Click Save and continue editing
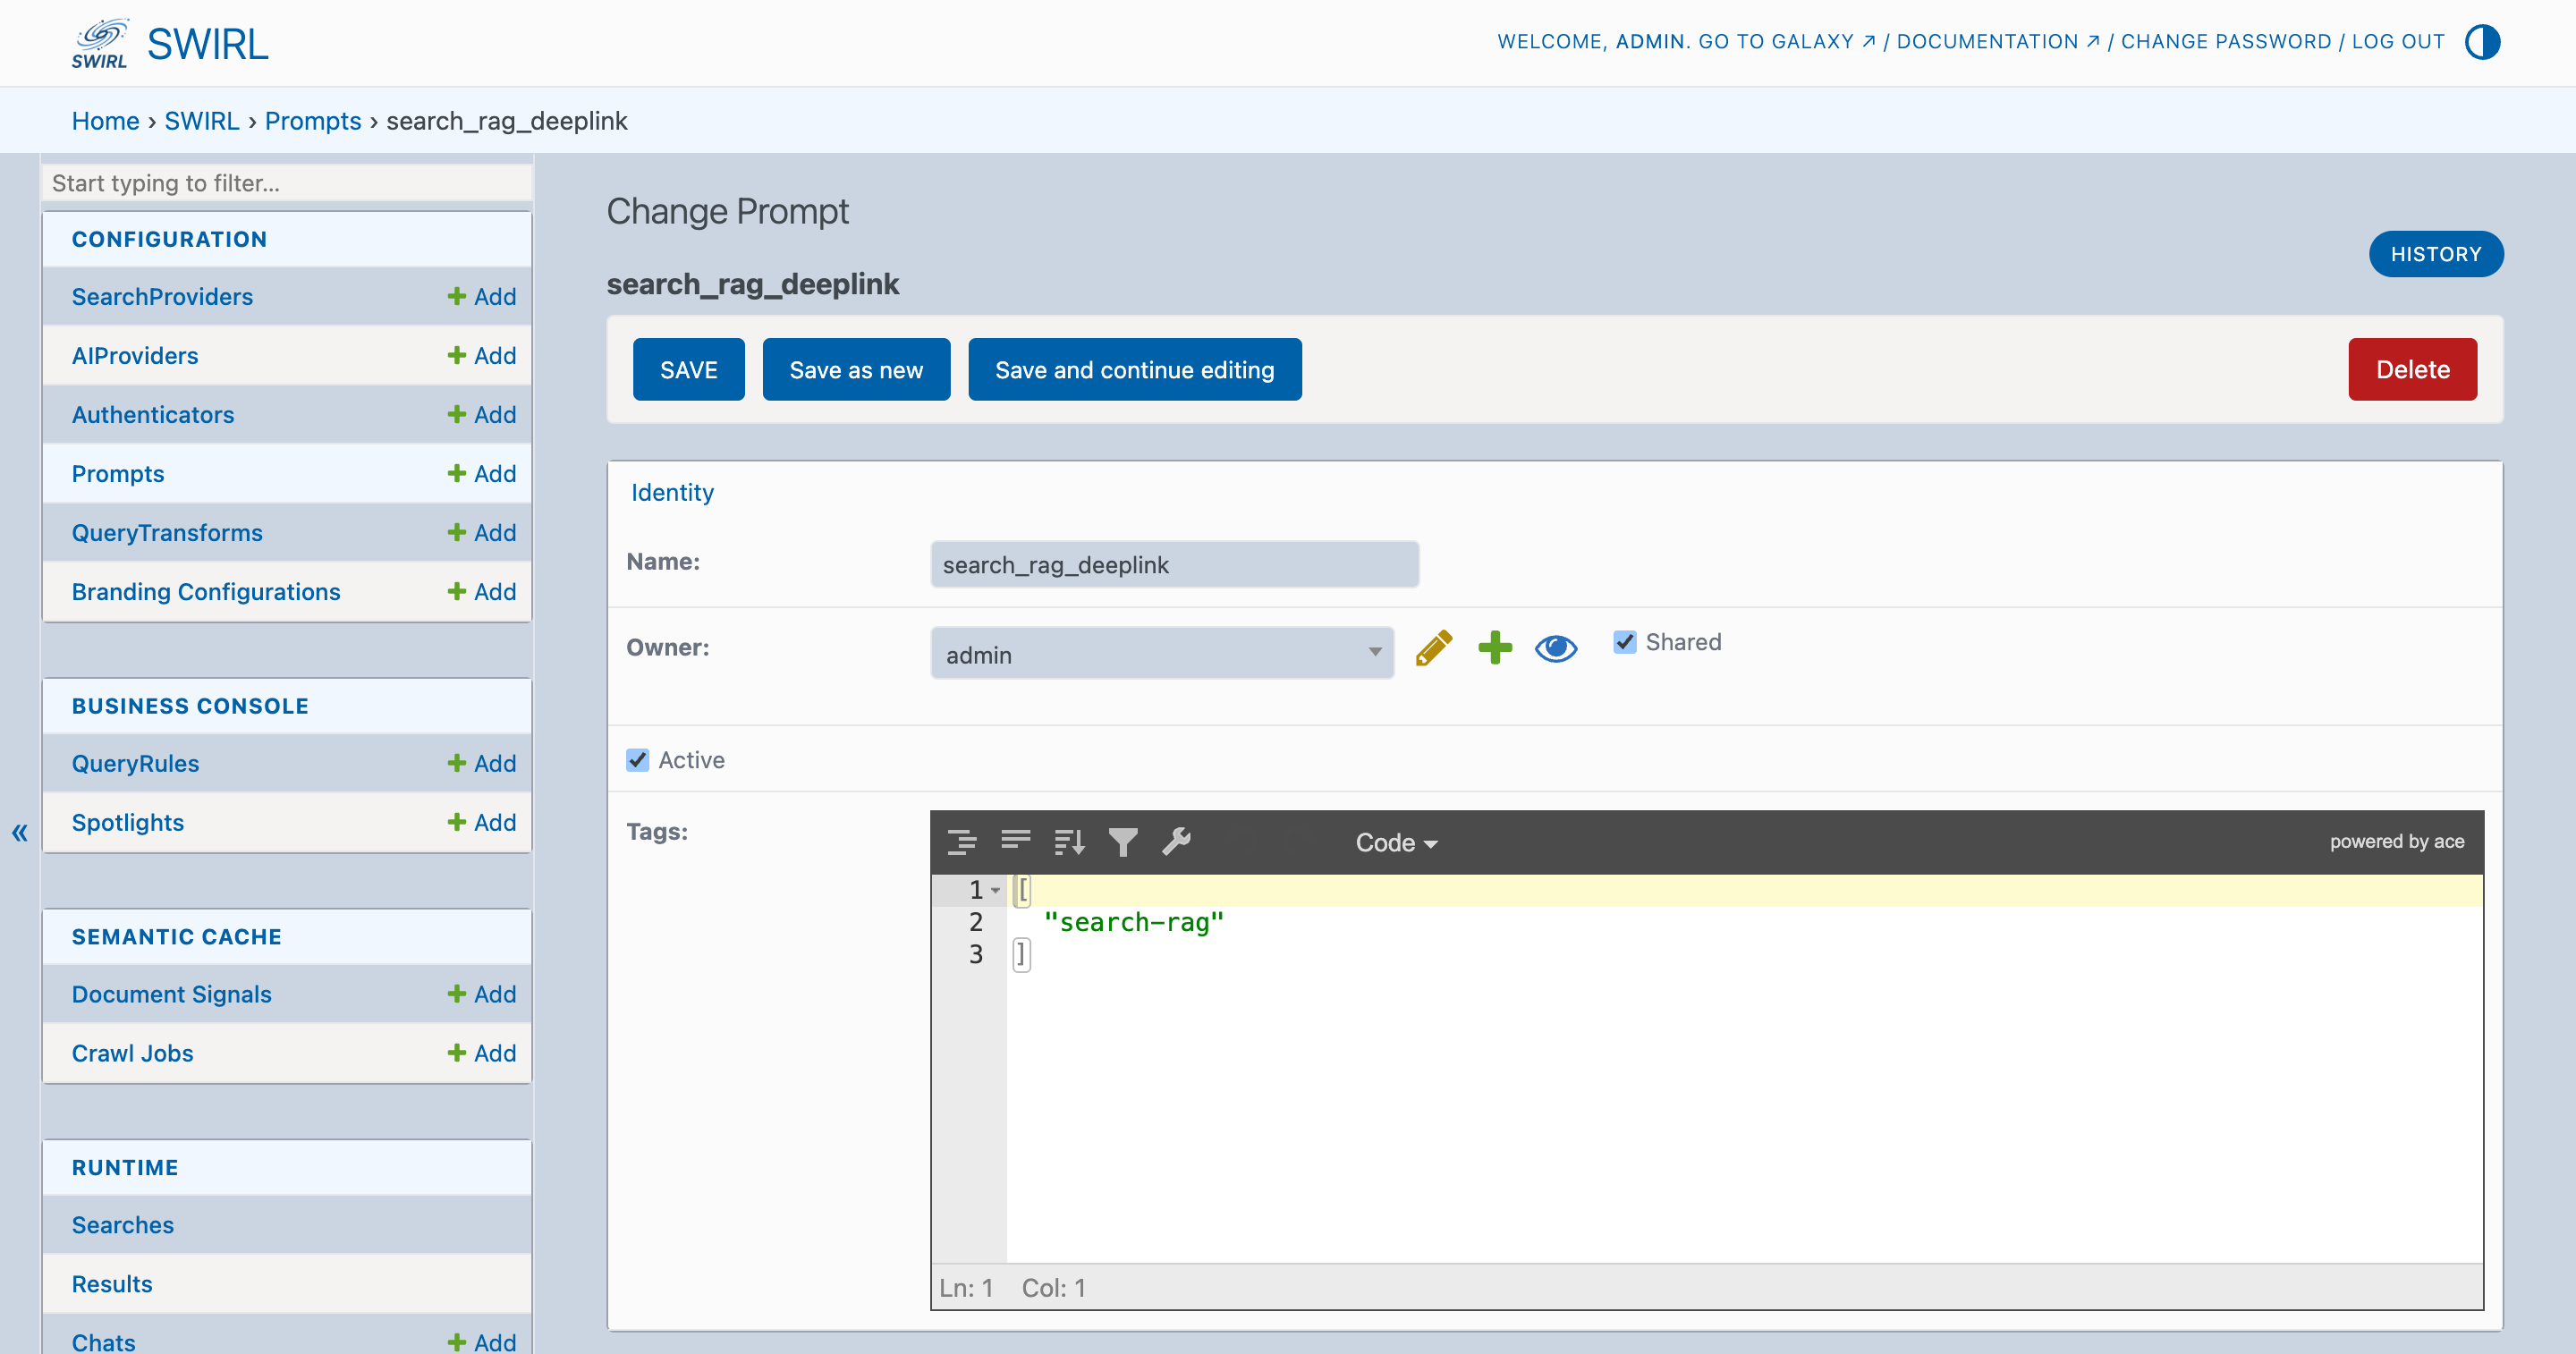 point(1135,370)
